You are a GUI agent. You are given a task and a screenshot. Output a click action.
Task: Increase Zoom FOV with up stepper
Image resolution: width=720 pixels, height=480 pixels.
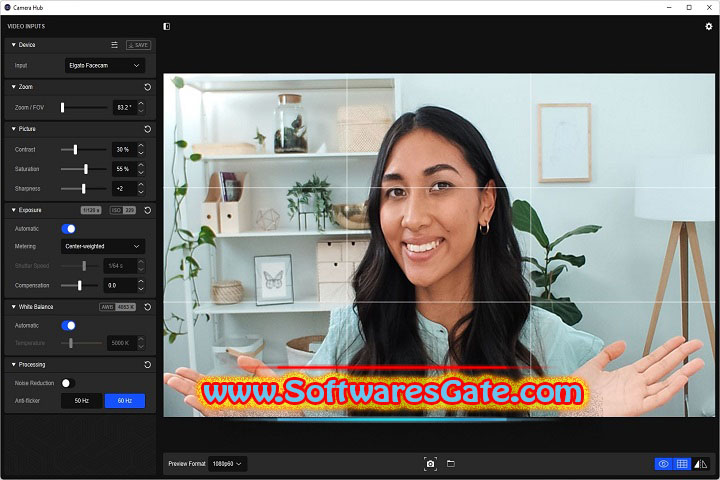[141, 104]
